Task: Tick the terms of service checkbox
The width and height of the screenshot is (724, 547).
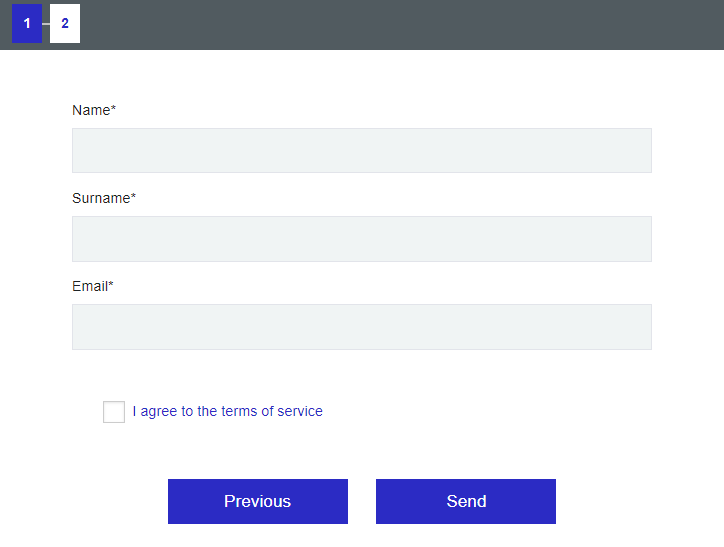Action: [114, 412]
